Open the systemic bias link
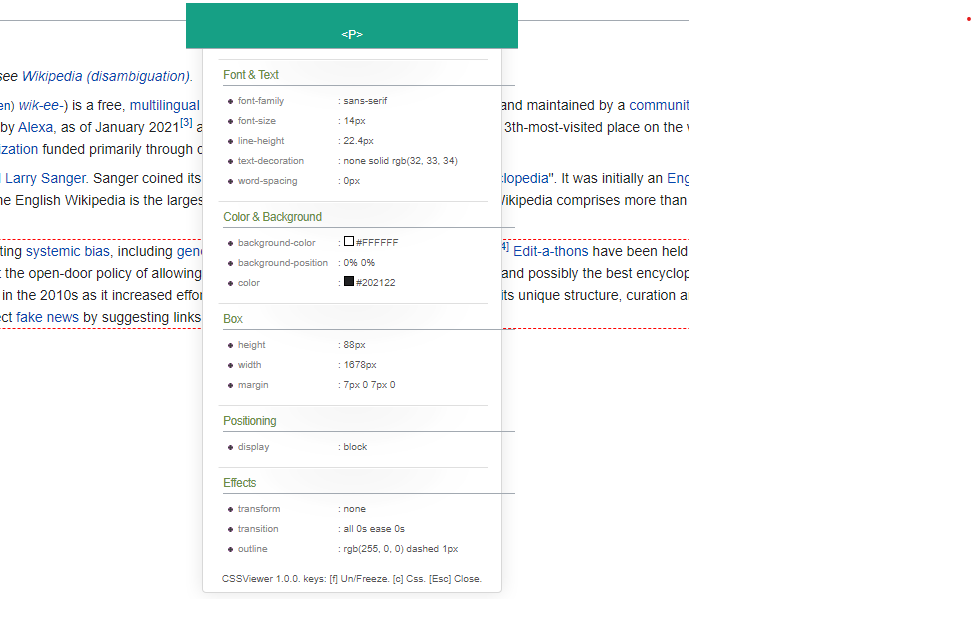Screen dimensions: 972x627 coord(68,251)
